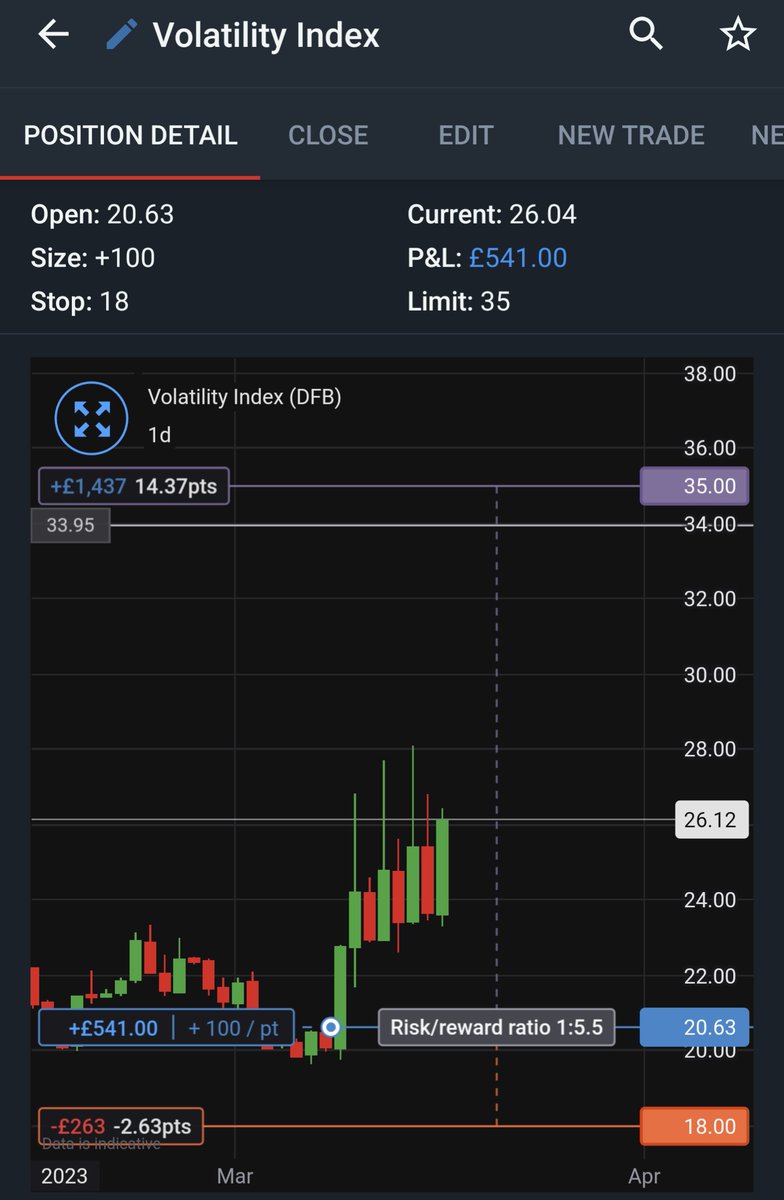Select the purple 35.00 limit price tag
The height and width of the screenshot is (1200, 784).
[x=693, y=486]
